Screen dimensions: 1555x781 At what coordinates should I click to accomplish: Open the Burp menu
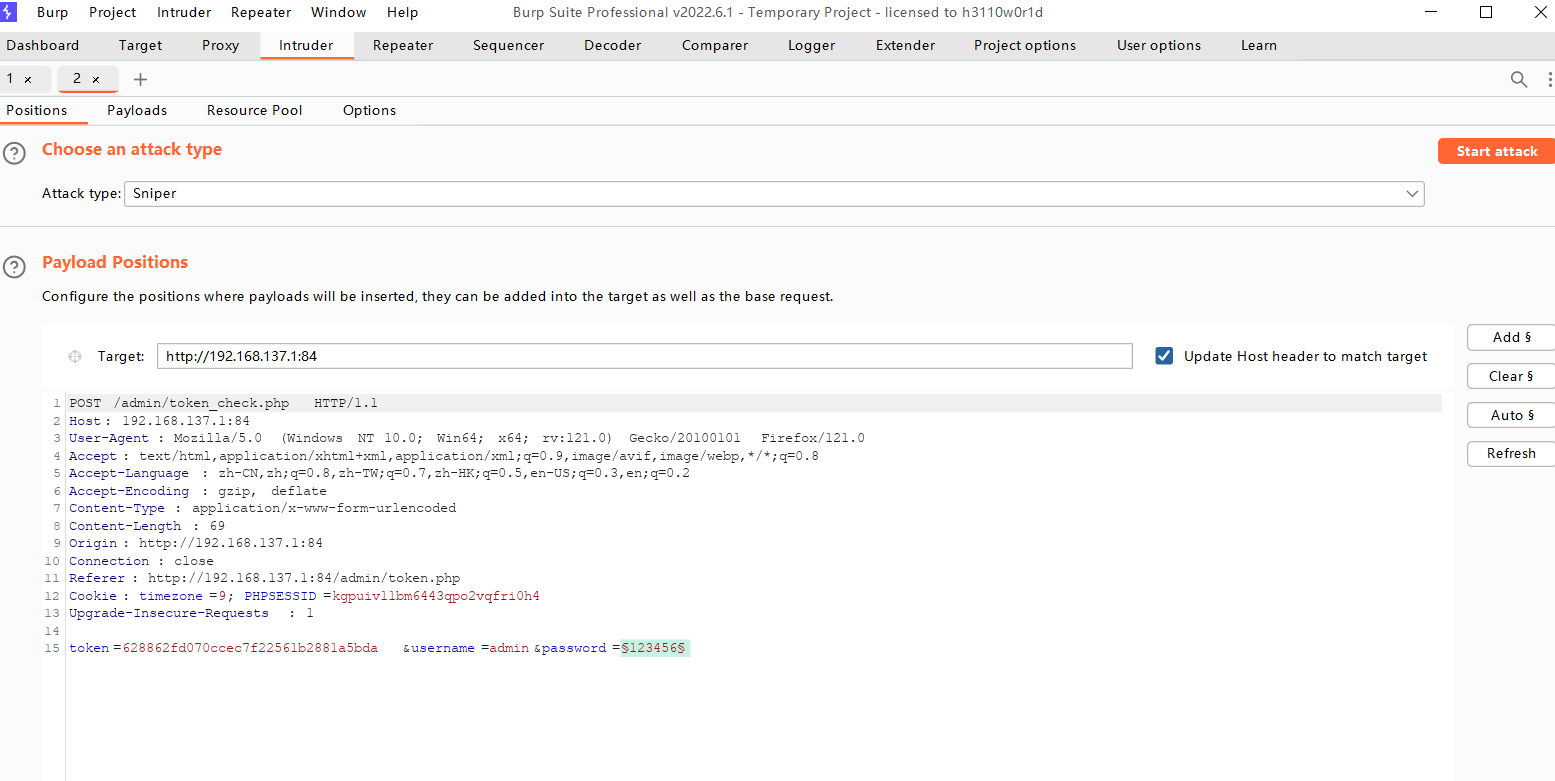tap(53, 12)
